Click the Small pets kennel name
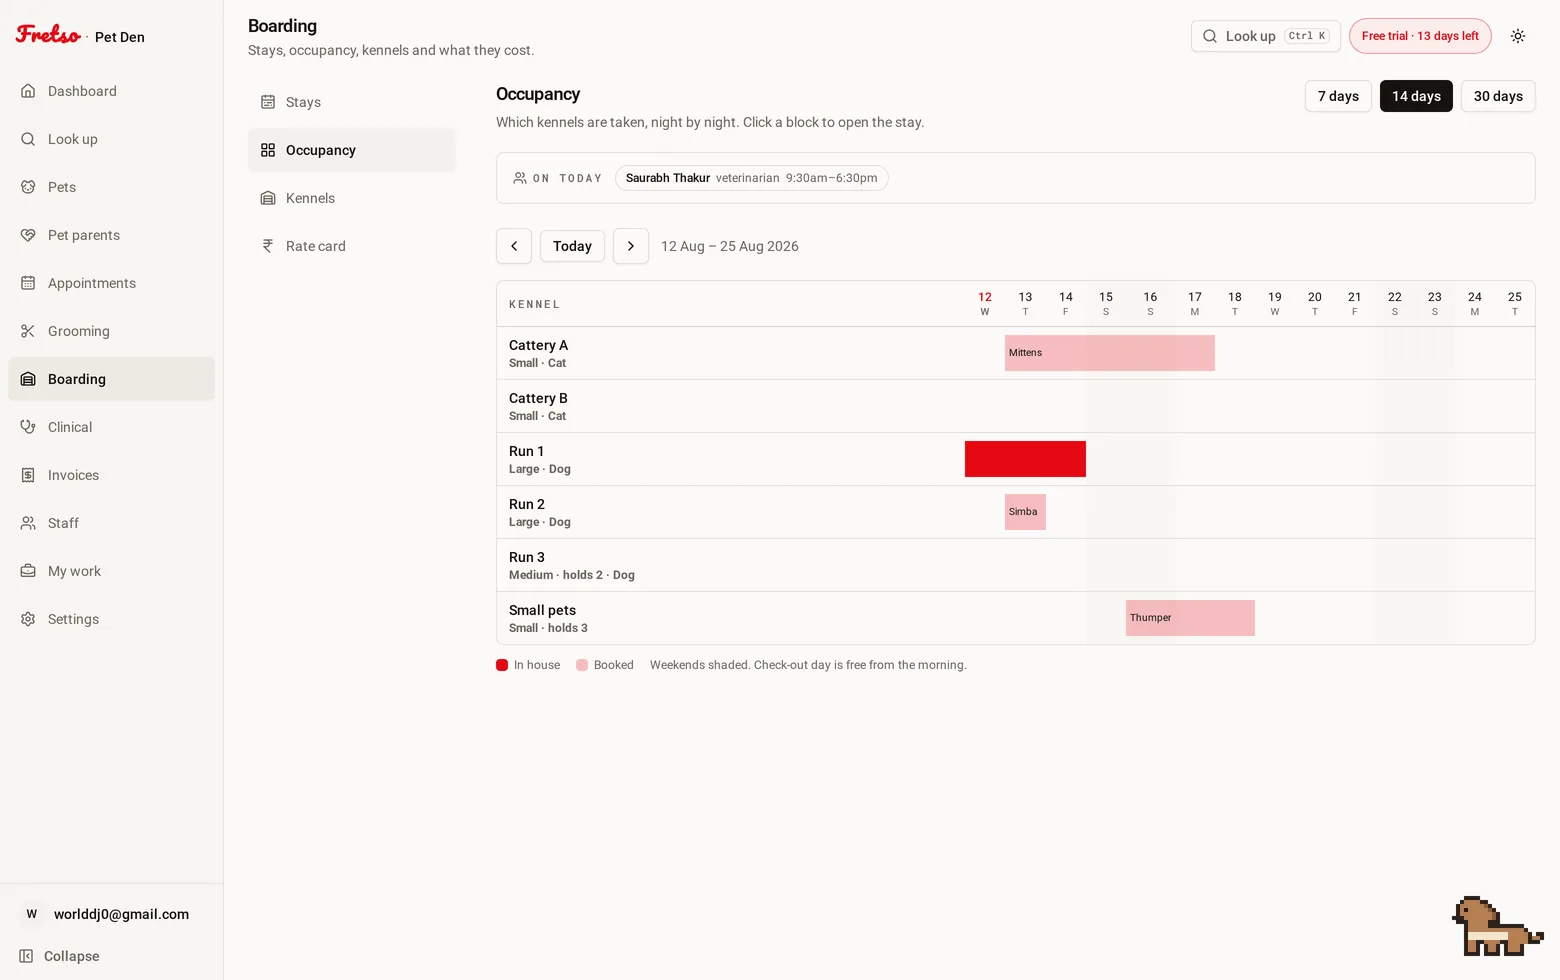The height and width of the screenshot is (980, 1560). pos(542,610)
